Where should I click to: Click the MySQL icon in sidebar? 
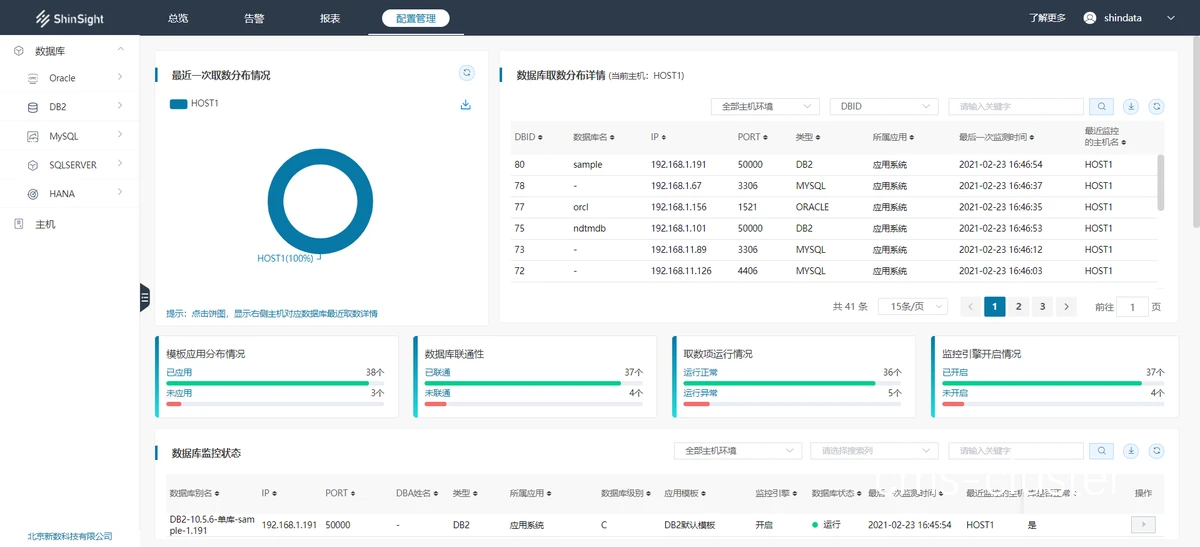[x=33, y=136]
